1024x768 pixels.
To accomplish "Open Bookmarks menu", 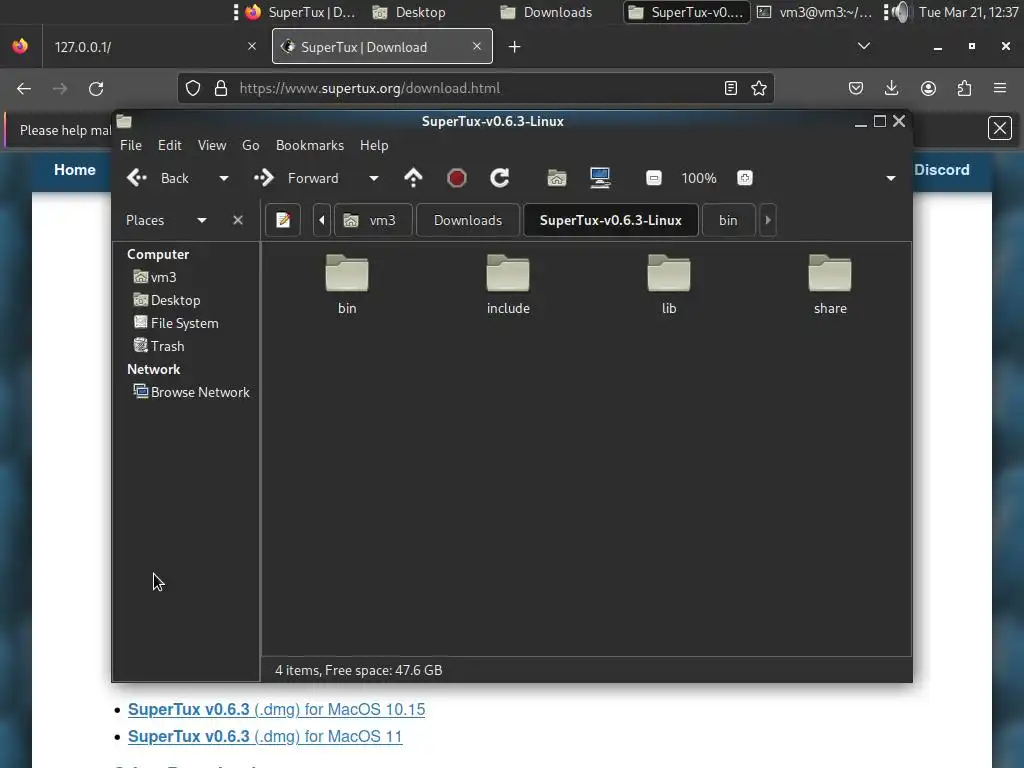I will pos(310,145).
